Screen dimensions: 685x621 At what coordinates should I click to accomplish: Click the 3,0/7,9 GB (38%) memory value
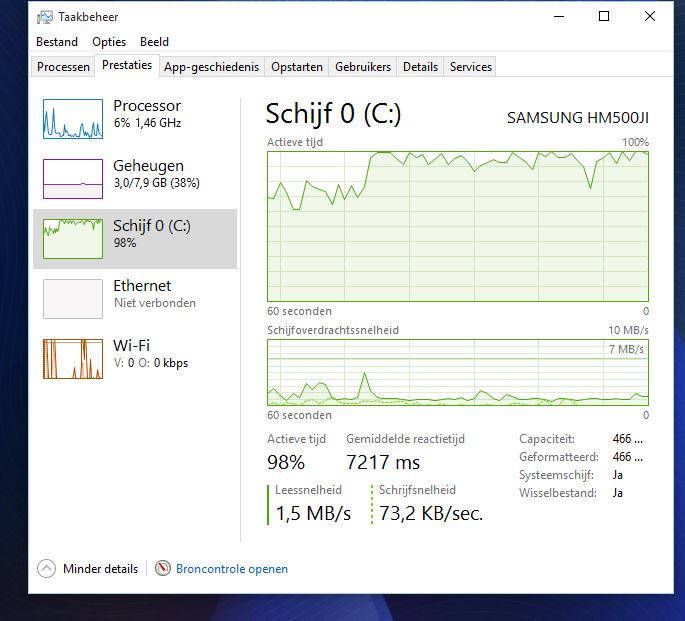coord(156,183)
